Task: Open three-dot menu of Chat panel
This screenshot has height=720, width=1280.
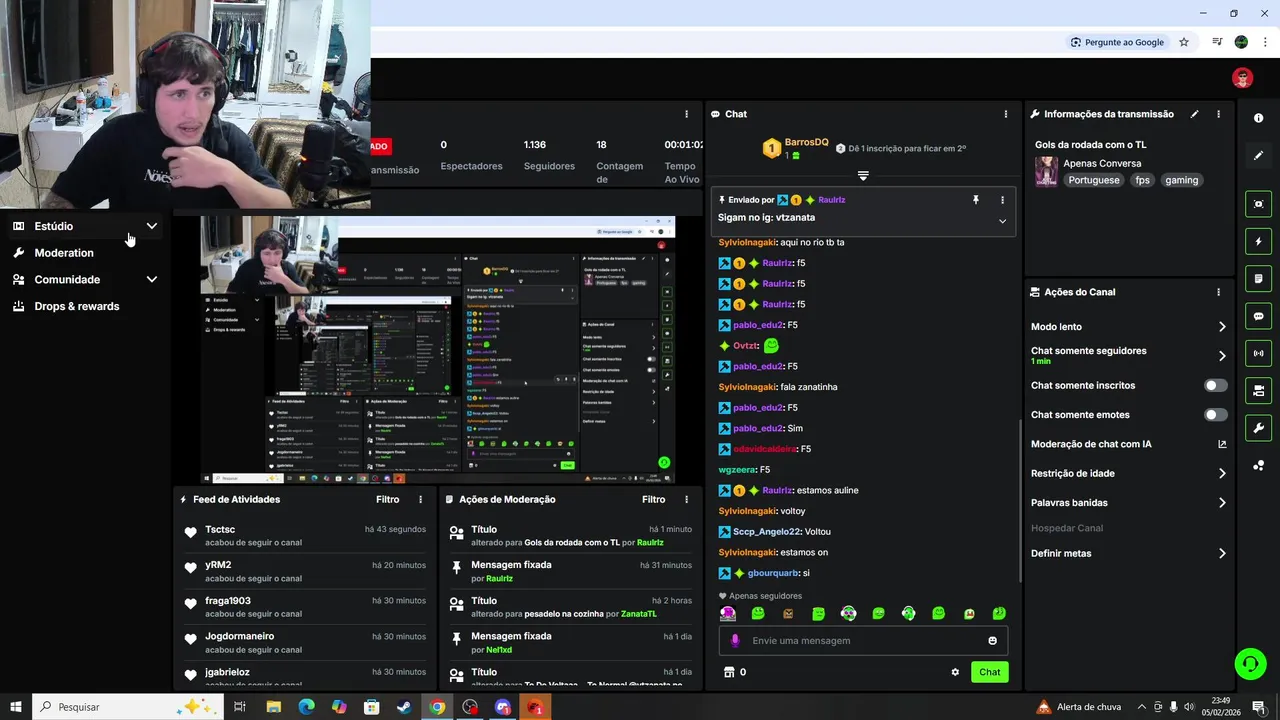Action: [x=1006, y=114]
